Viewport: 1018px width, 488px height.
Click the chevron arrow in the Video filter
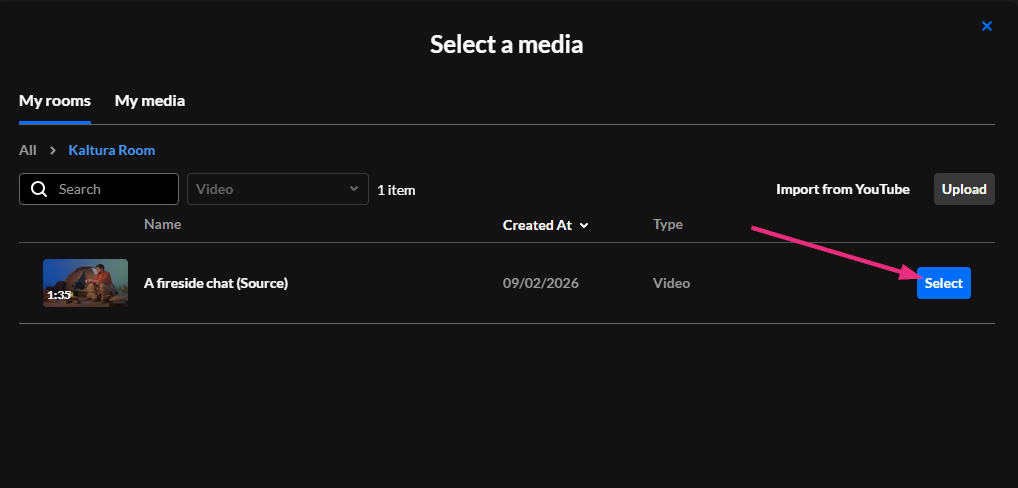tap(353, 188)
